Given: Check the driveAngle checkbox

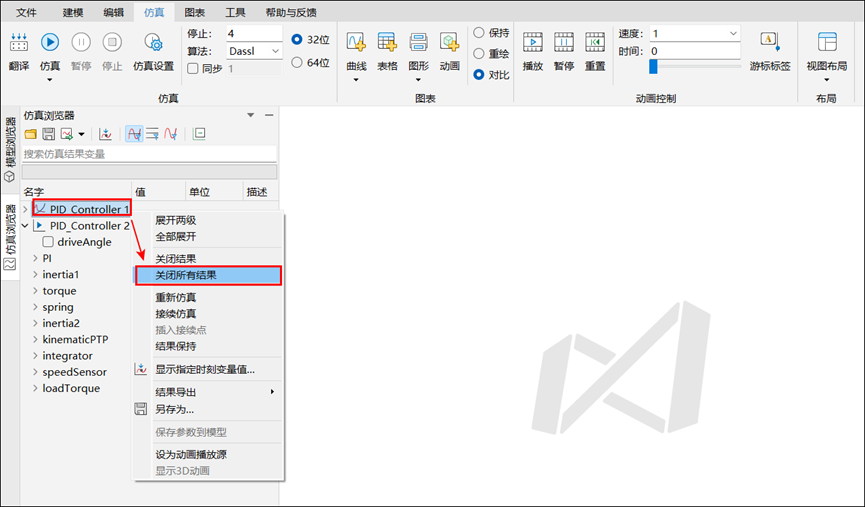Looking at the screenshot, I should click(x=48, y=242).
